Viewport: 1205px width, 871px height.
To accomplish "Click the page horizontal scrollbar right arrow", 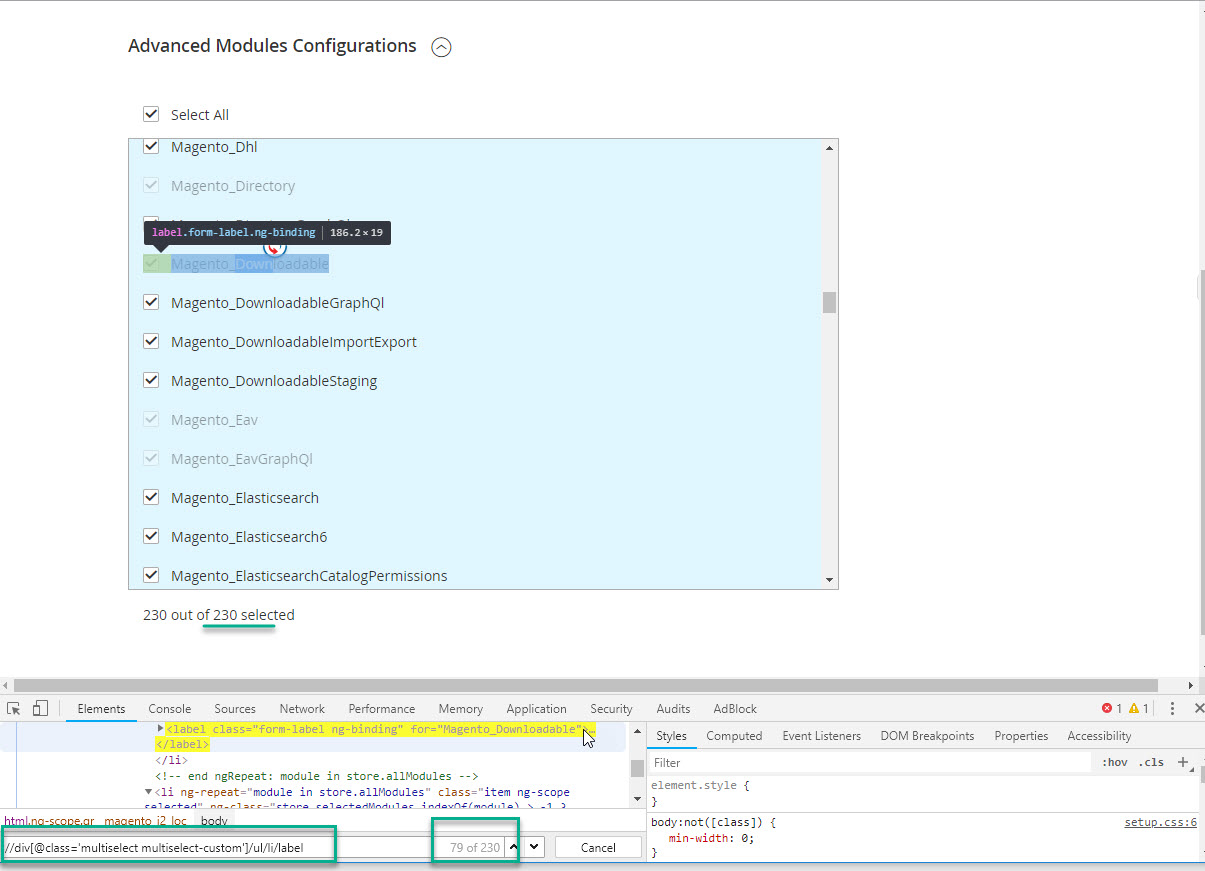I will click(x=1190, y=685).
